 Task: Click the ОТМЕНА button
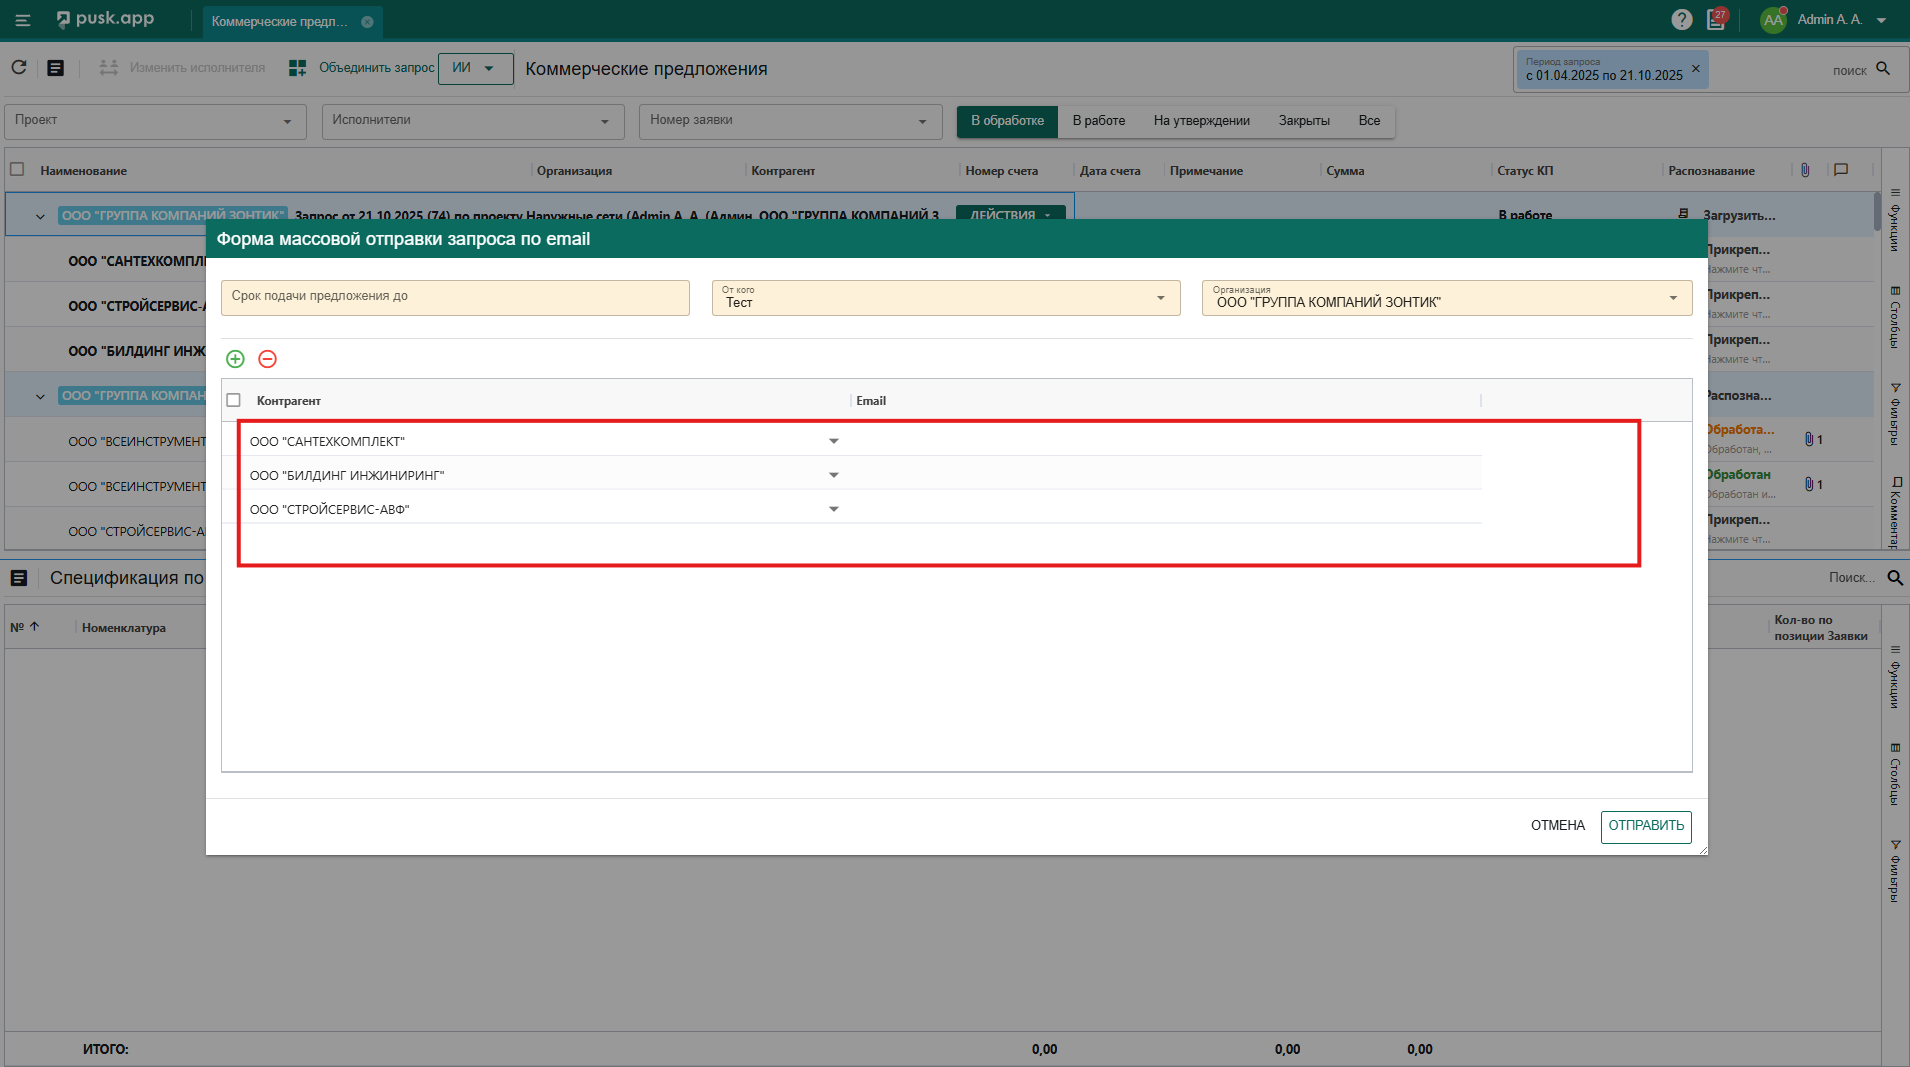1557,826
